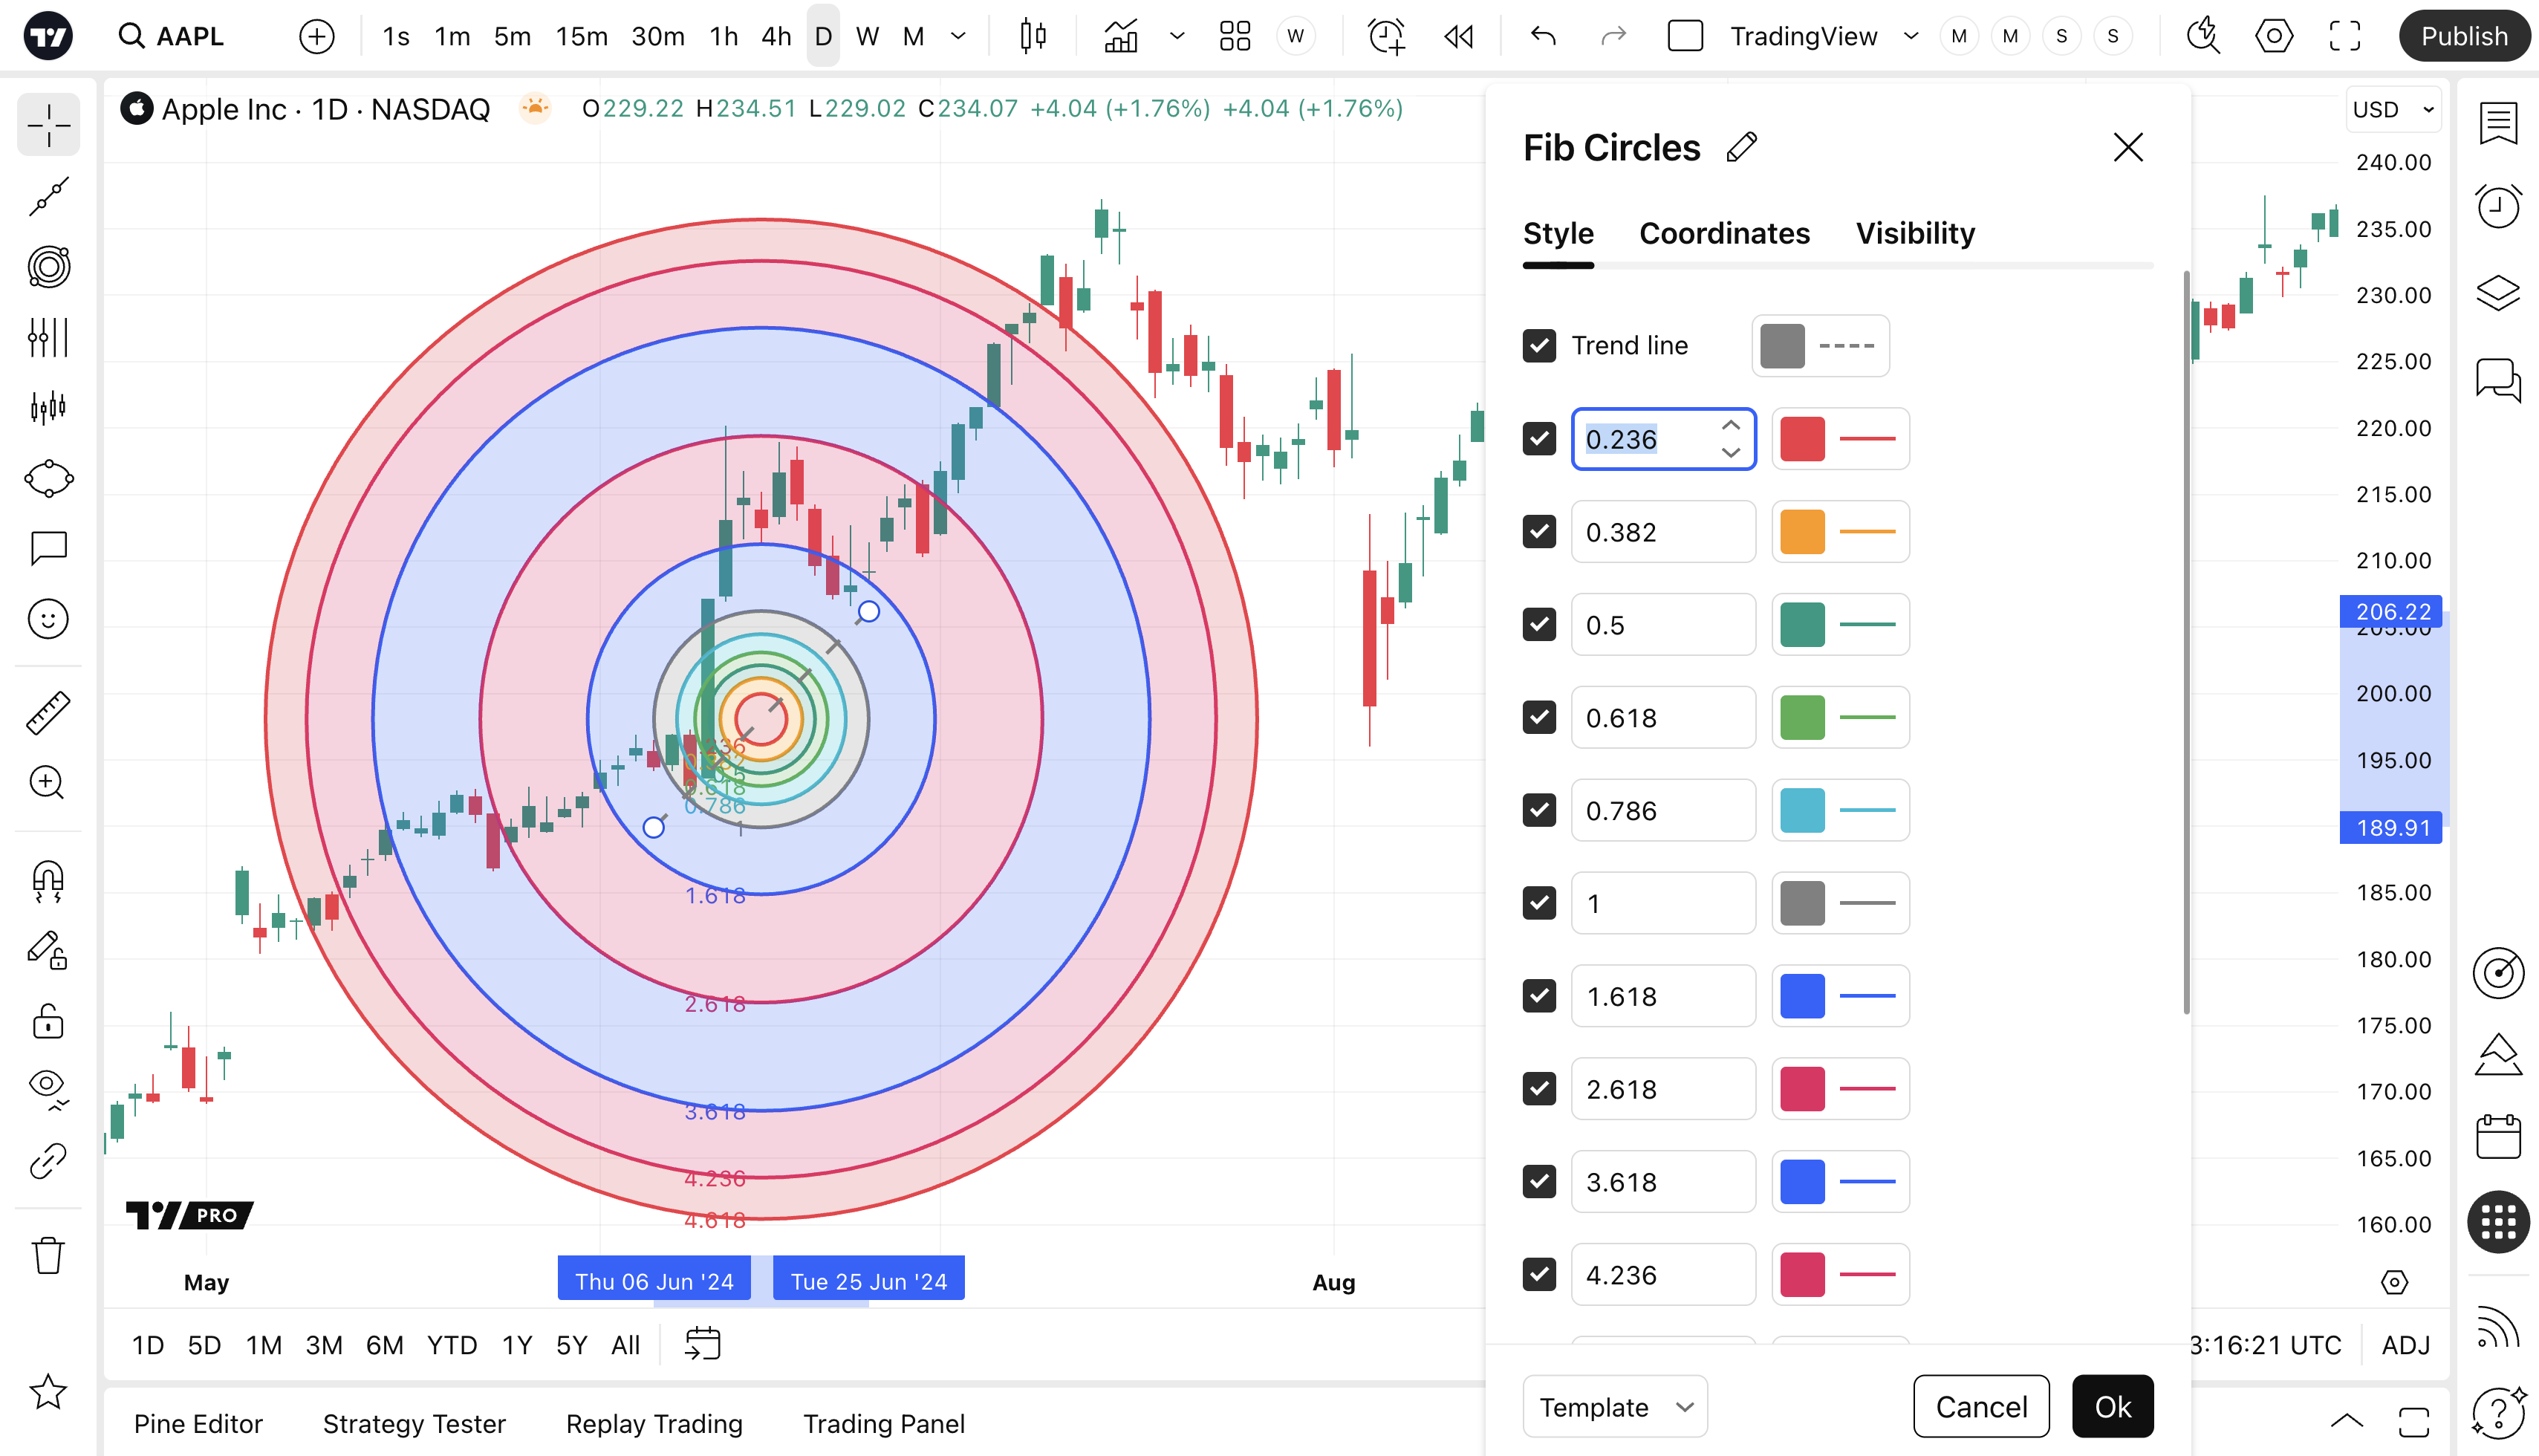Uncheck the Trend line checkbox
Image resolution: width=2539 pixels, height=1456 pixels.
pyautogui.click(x=1539, y=346)
